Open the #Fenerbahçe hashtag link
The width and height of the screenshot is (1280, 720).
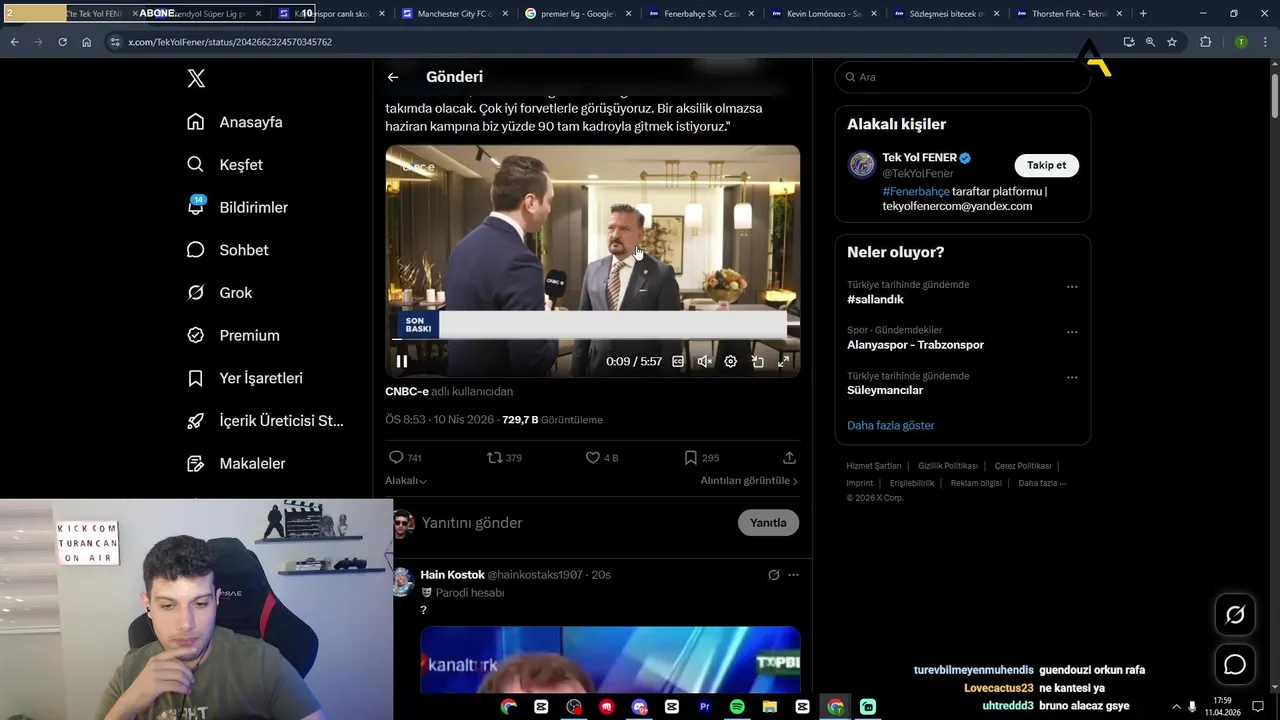pos(915,191)
